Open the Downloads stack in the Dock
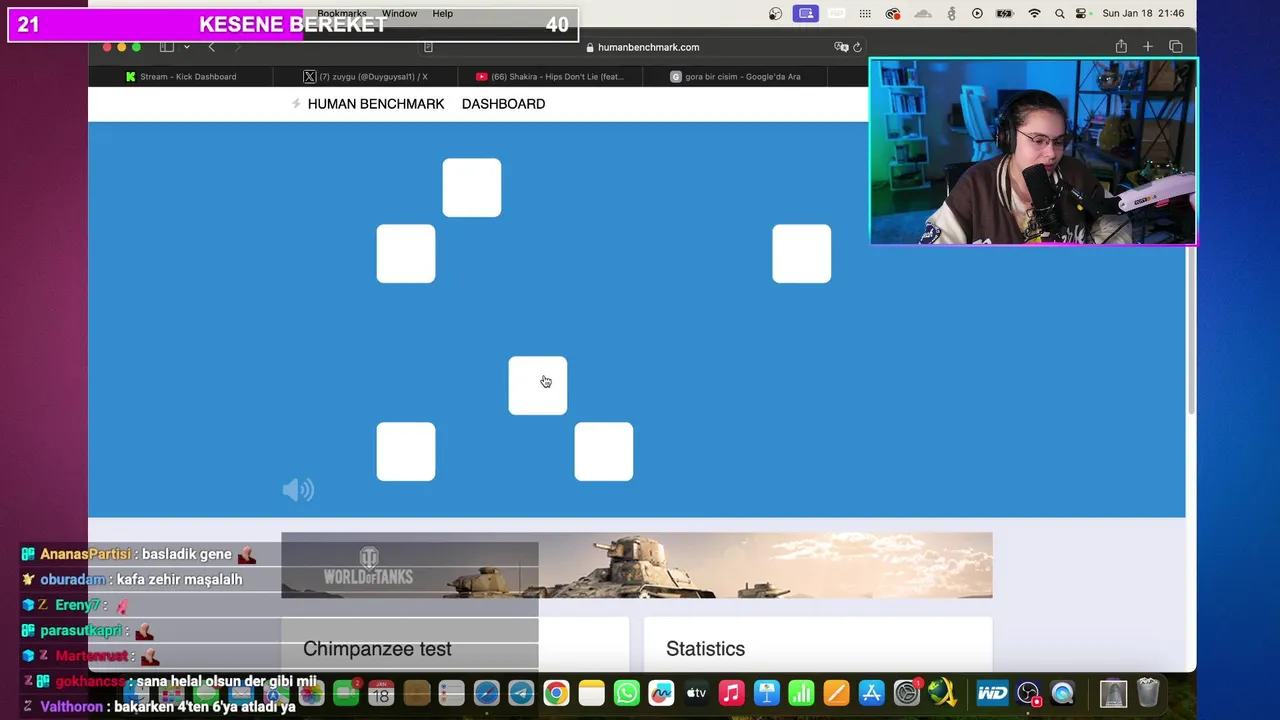Viewport: 1280px width, 720px height. [1113, 693]
